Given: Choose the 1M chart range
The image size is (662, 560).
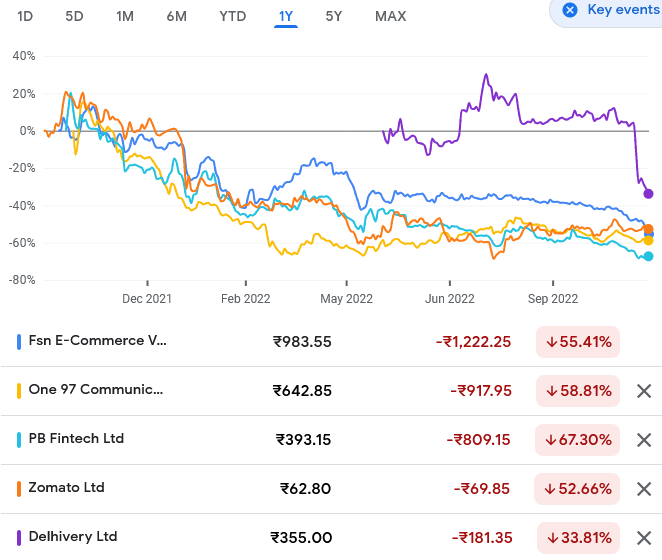Looking at the screenshot, I should 125,16.
